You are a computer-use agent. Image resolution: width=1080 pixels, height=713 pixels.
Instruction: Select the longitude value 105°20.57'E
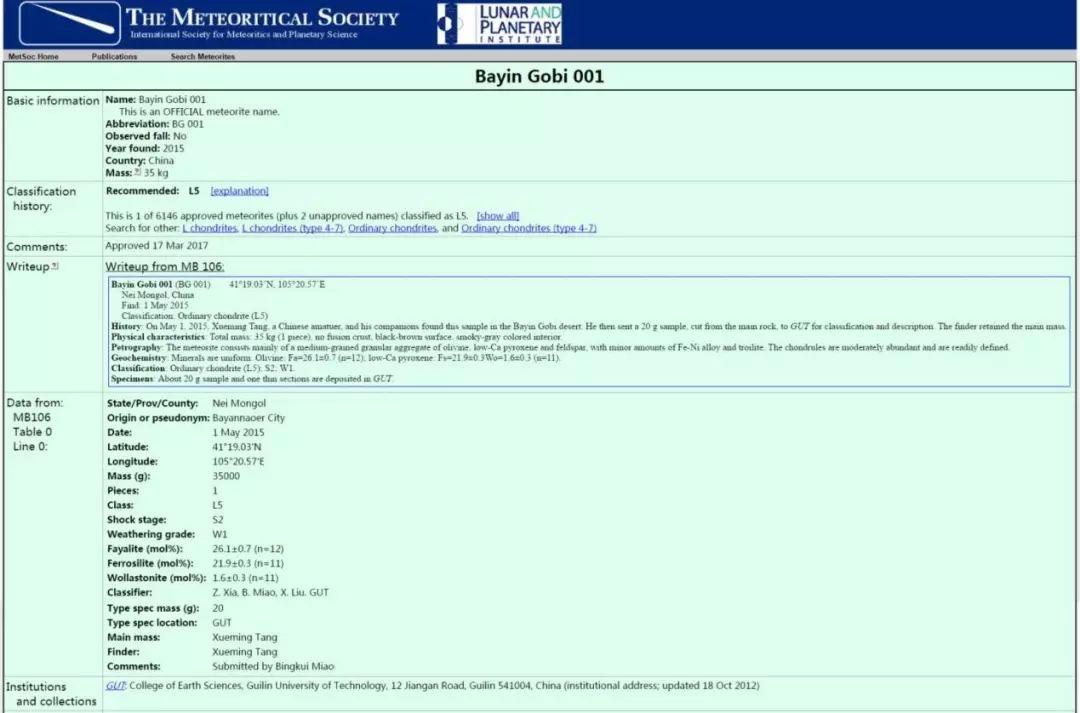pyautogui.click(x=238, y=461)
